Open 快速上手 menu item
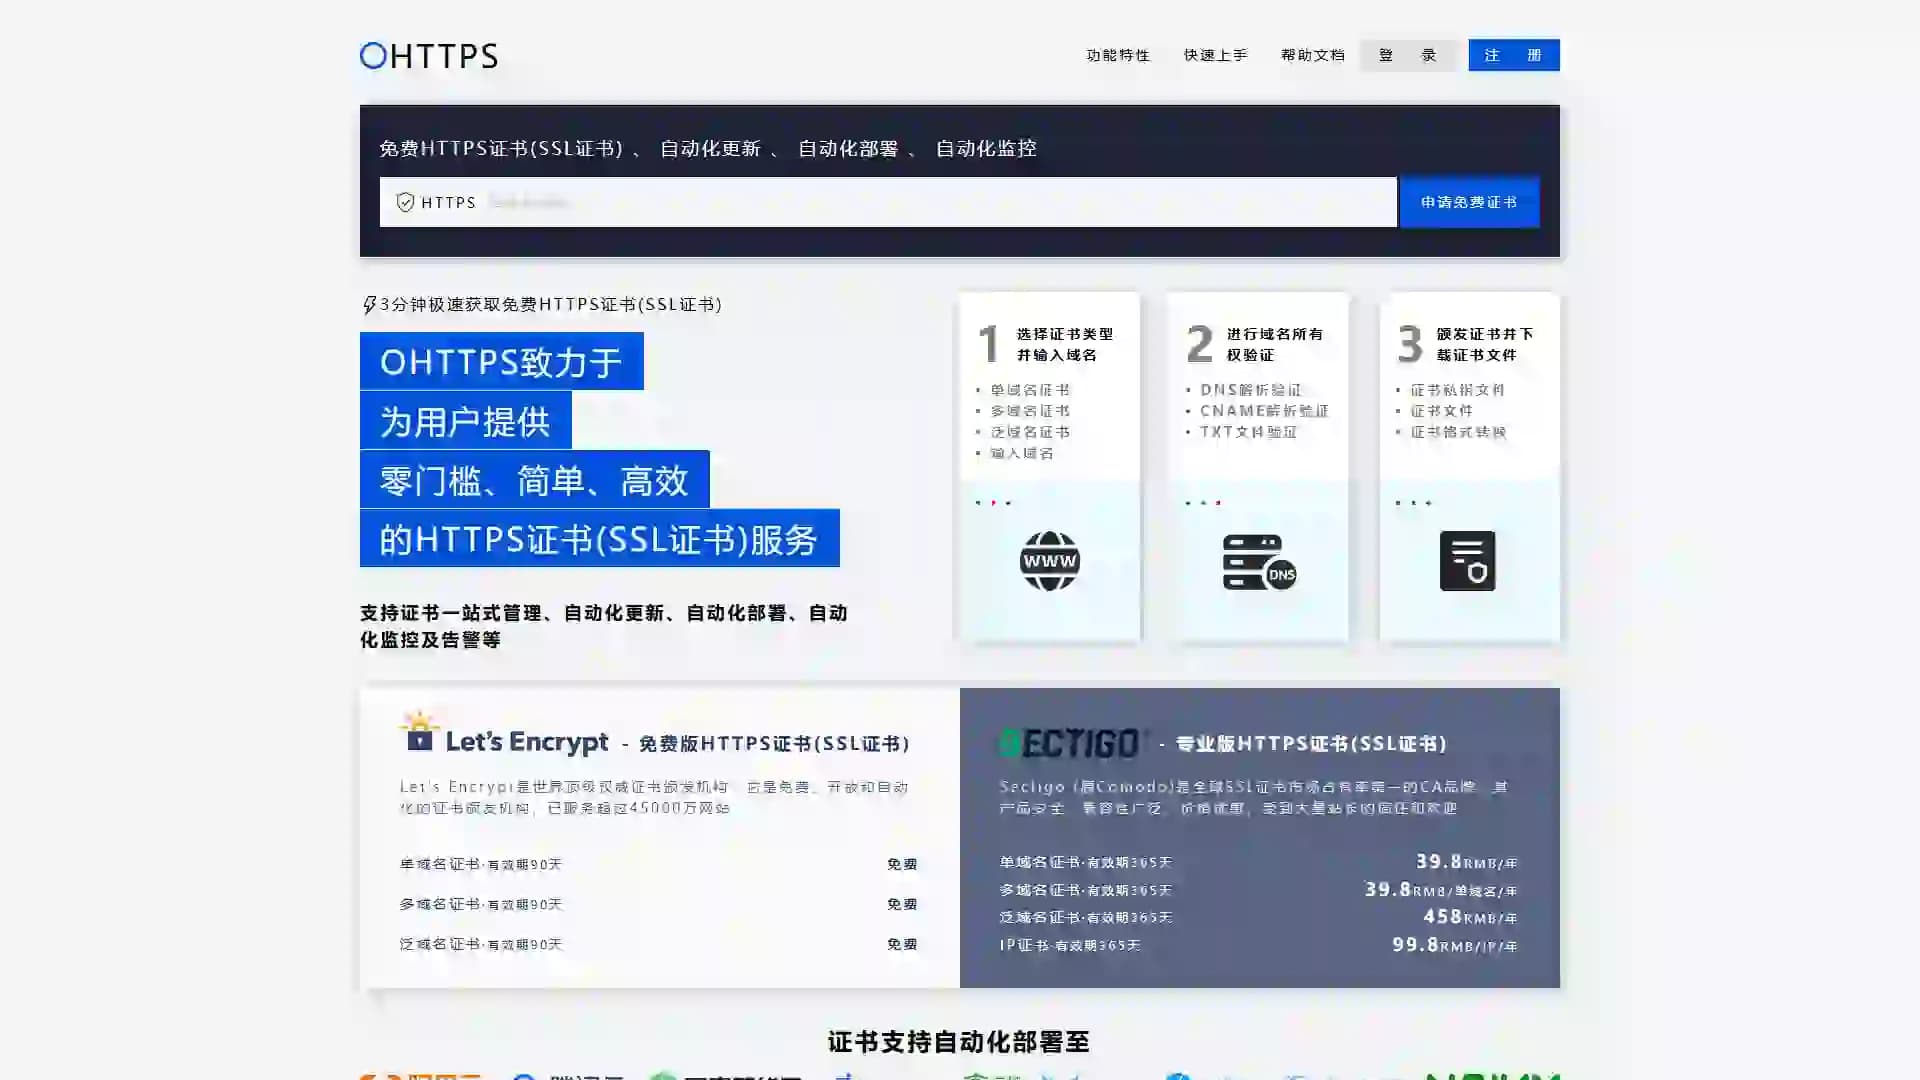The width and height of the screenshot is (1920, 1080). (1215, 55)
